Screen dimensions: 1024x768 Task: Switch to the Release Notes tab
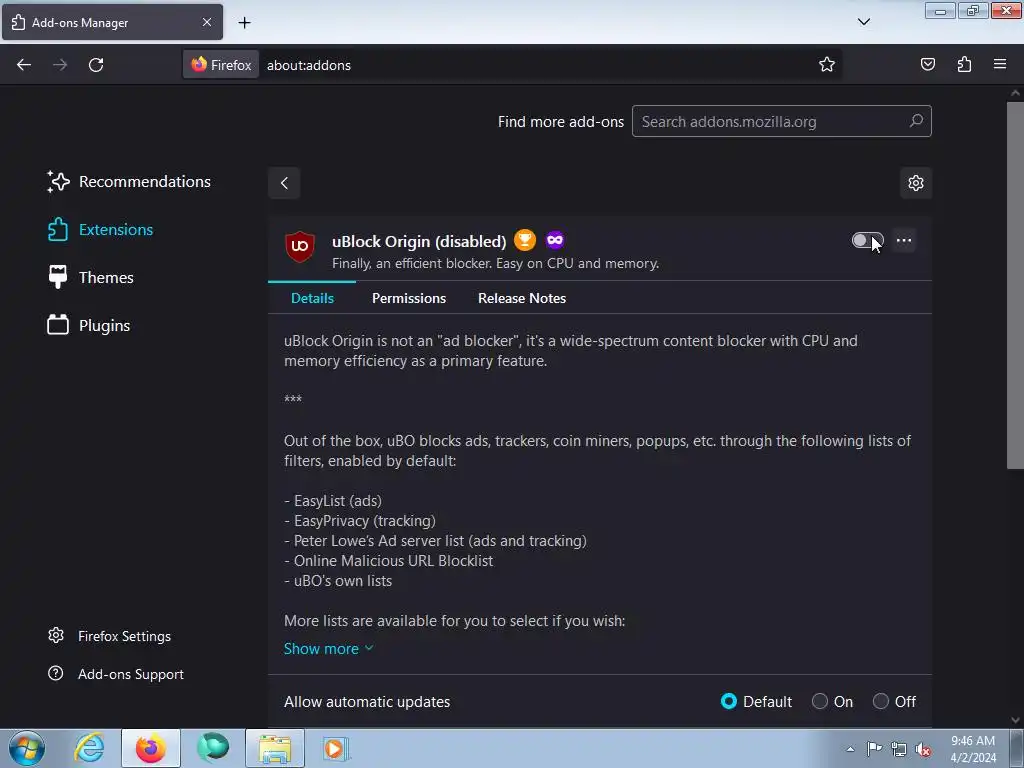522,298
